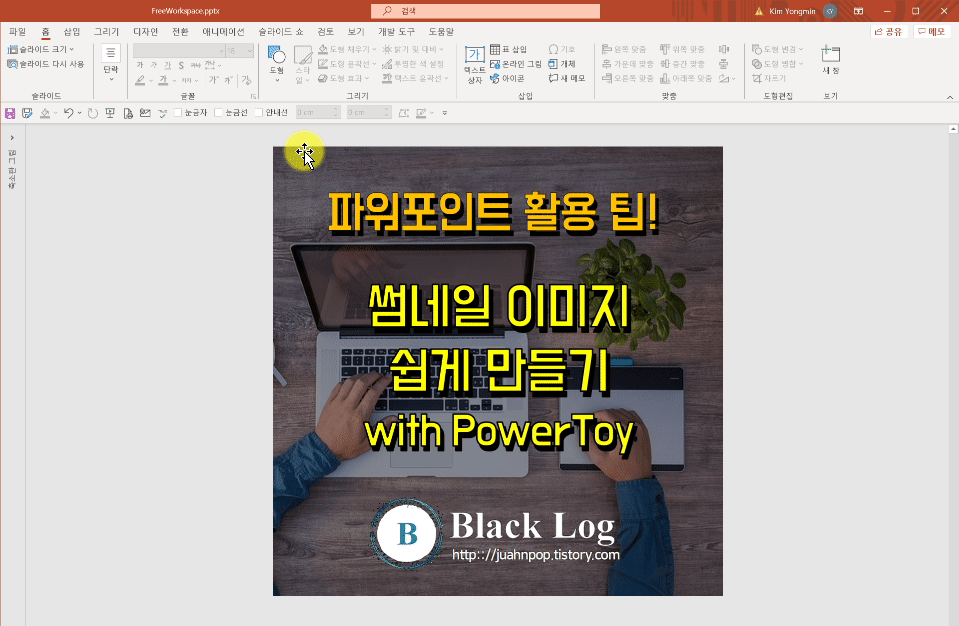Click 자르기 crop button
Screen dimensions: 959x626
769,78
